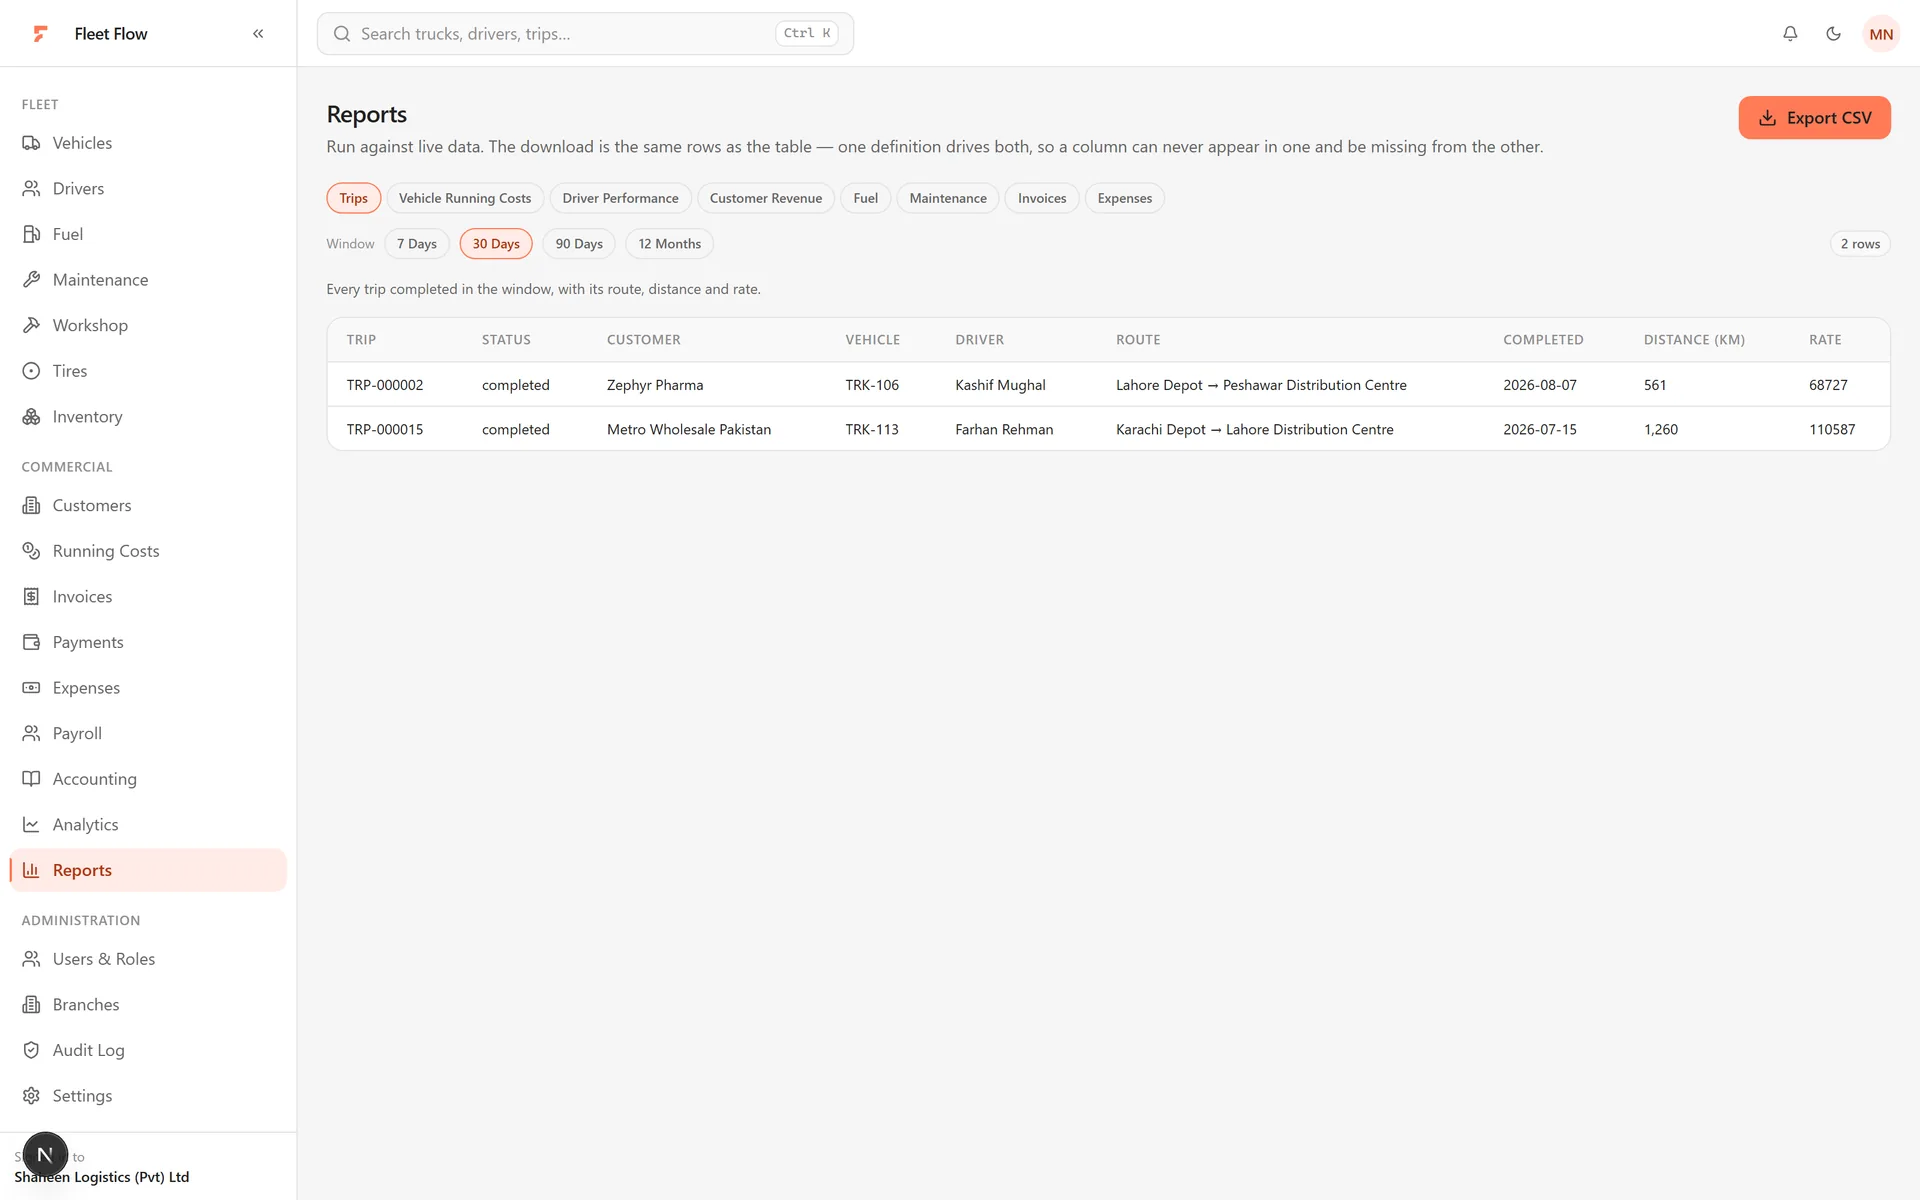Click driver Kashif Mughal cell

click(1000, 385)
